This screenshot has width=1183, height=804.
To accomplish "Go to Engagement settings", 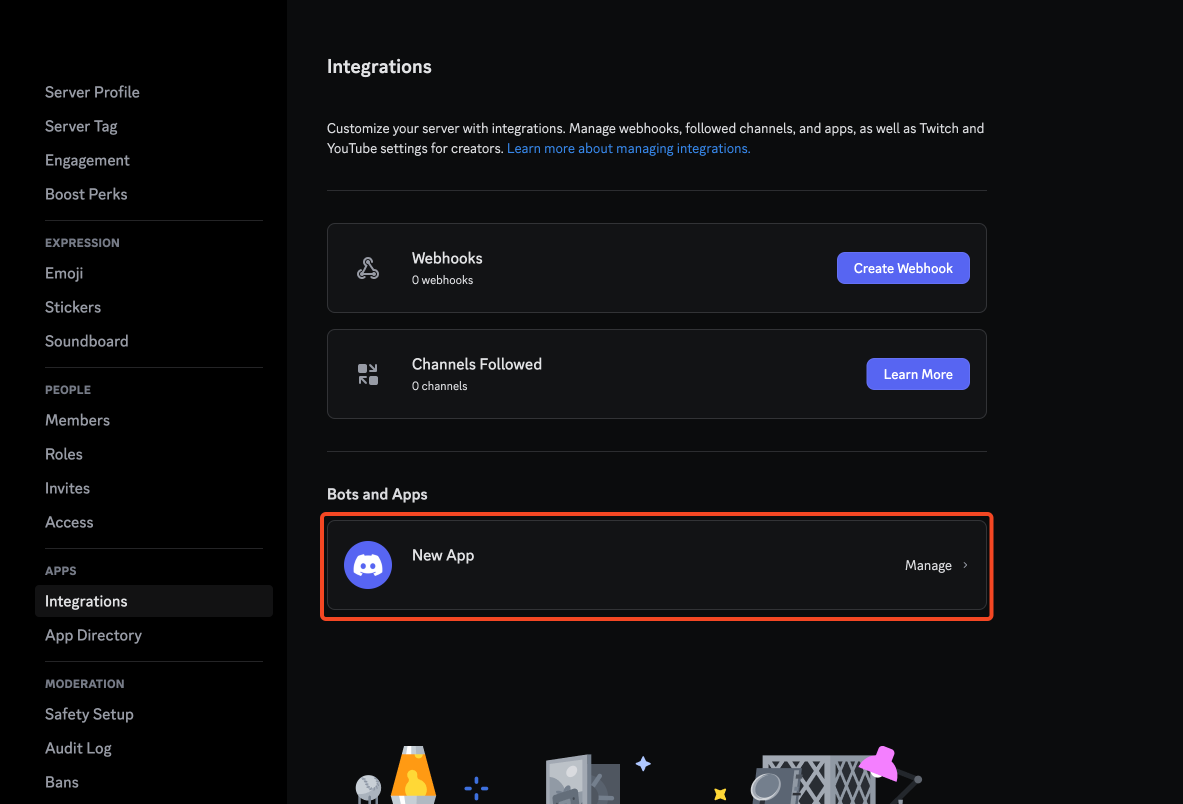I will (87, 160).
